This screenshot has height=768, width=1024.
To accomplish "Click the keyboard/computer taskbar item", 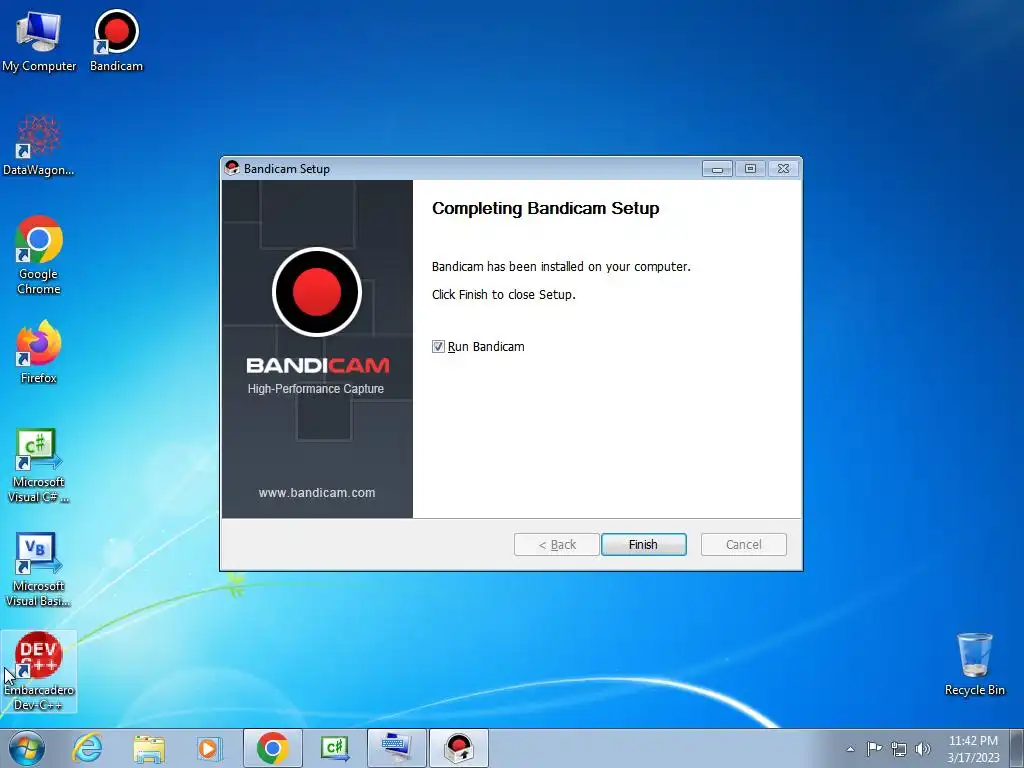I will coord(396,748).
